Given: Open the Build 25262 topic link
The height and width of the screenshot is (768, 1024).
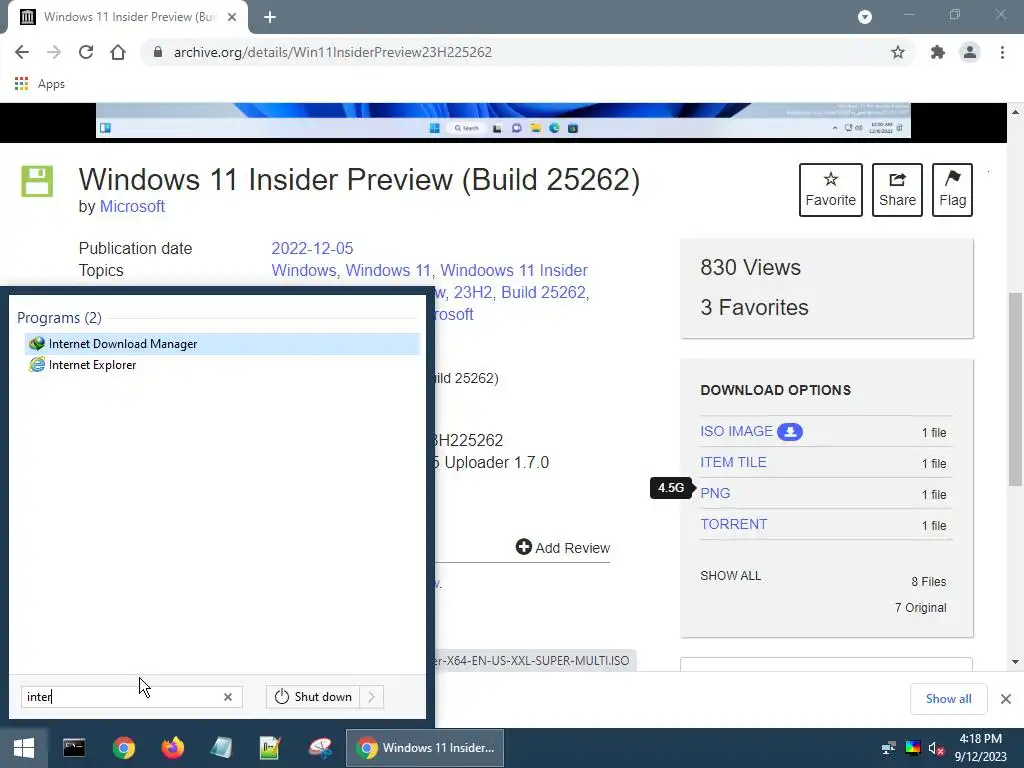Looking at the screenshot, I should point(543,293).
